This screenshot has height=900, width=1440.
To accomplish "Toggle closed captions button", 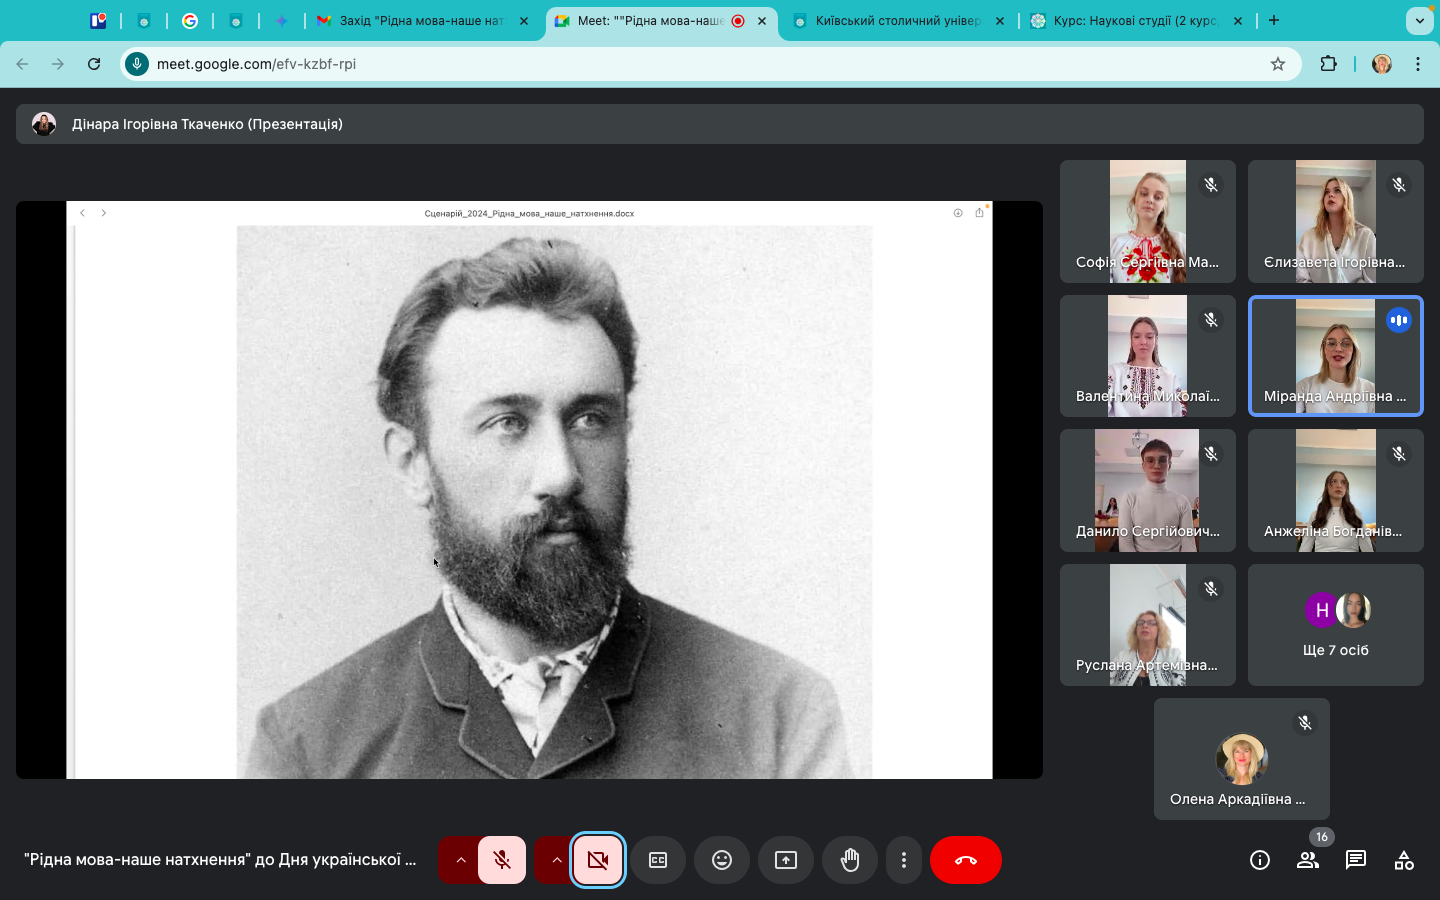I will [x=658, y=860].
